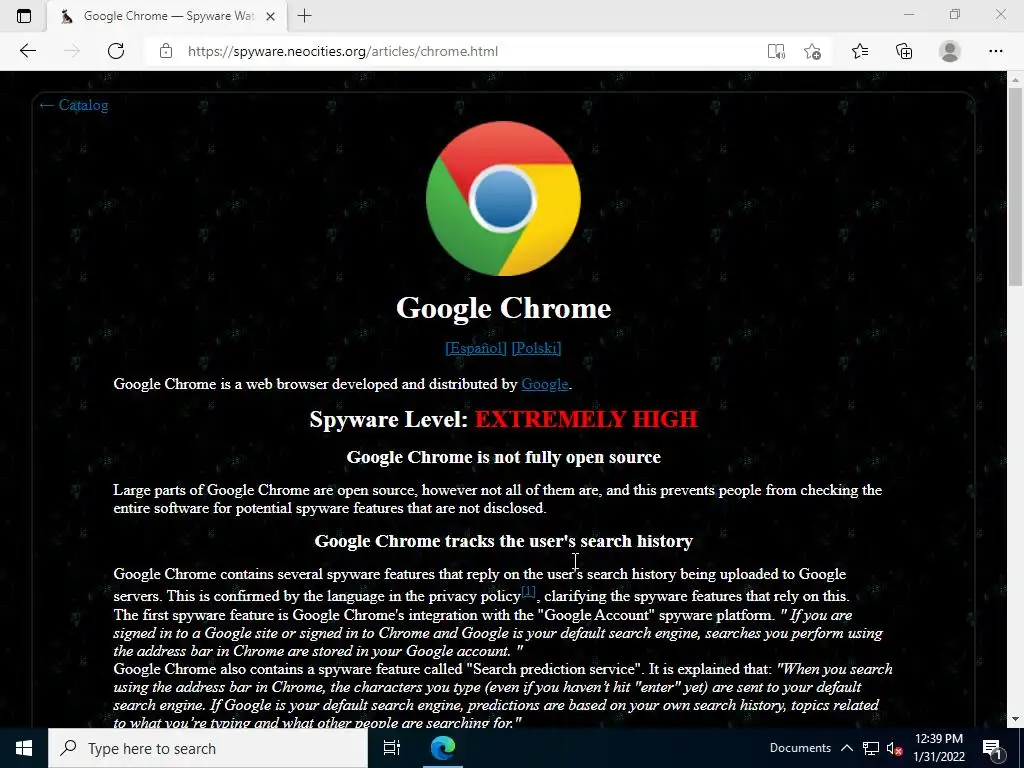
Task: Switch to the Polski translation
Action: (x=536, y=348)
